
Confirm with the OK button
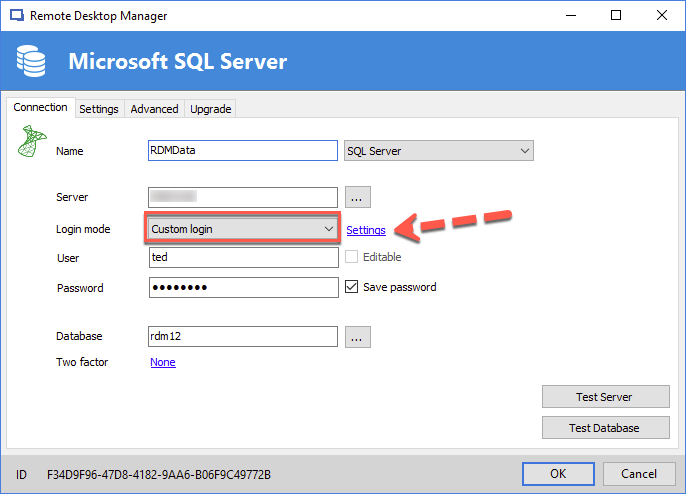point(558,473)
